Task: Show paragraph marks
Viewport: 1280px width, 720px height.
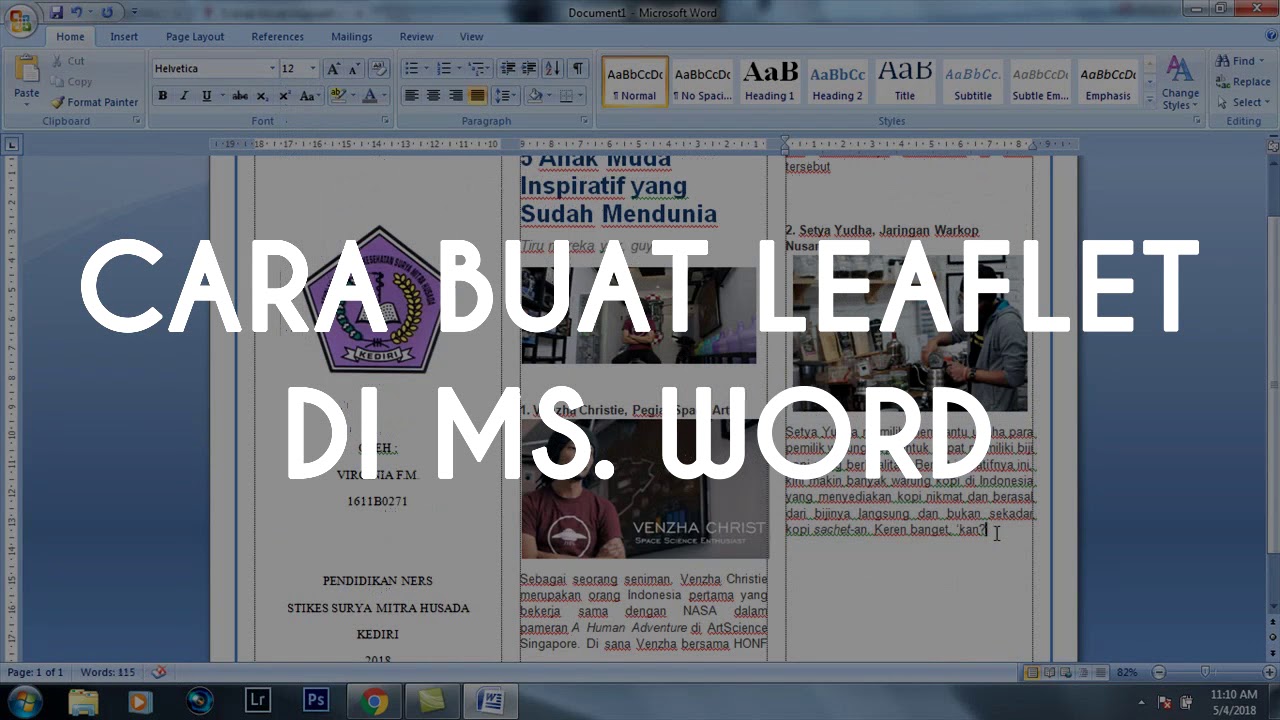Action: (x=578, y=69)
